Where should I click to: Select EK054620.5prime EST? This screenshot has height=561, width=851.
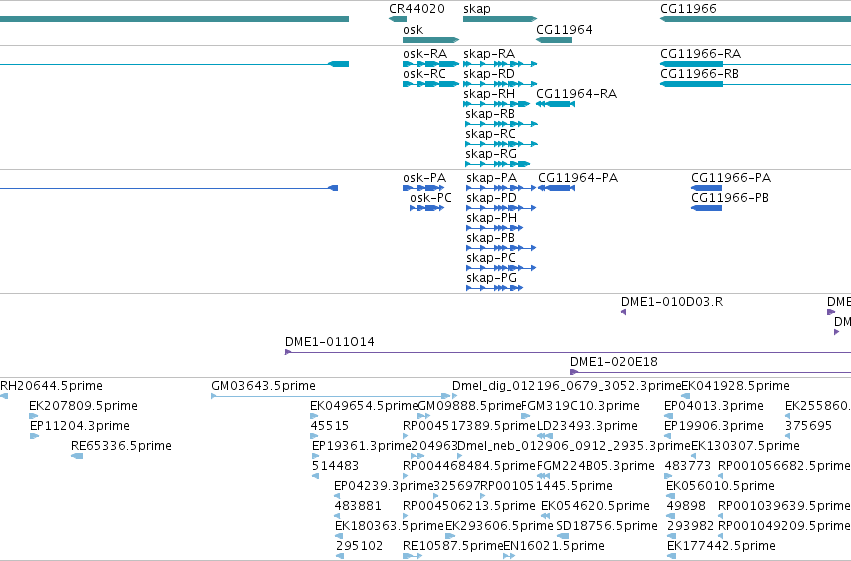coord(545,516)
